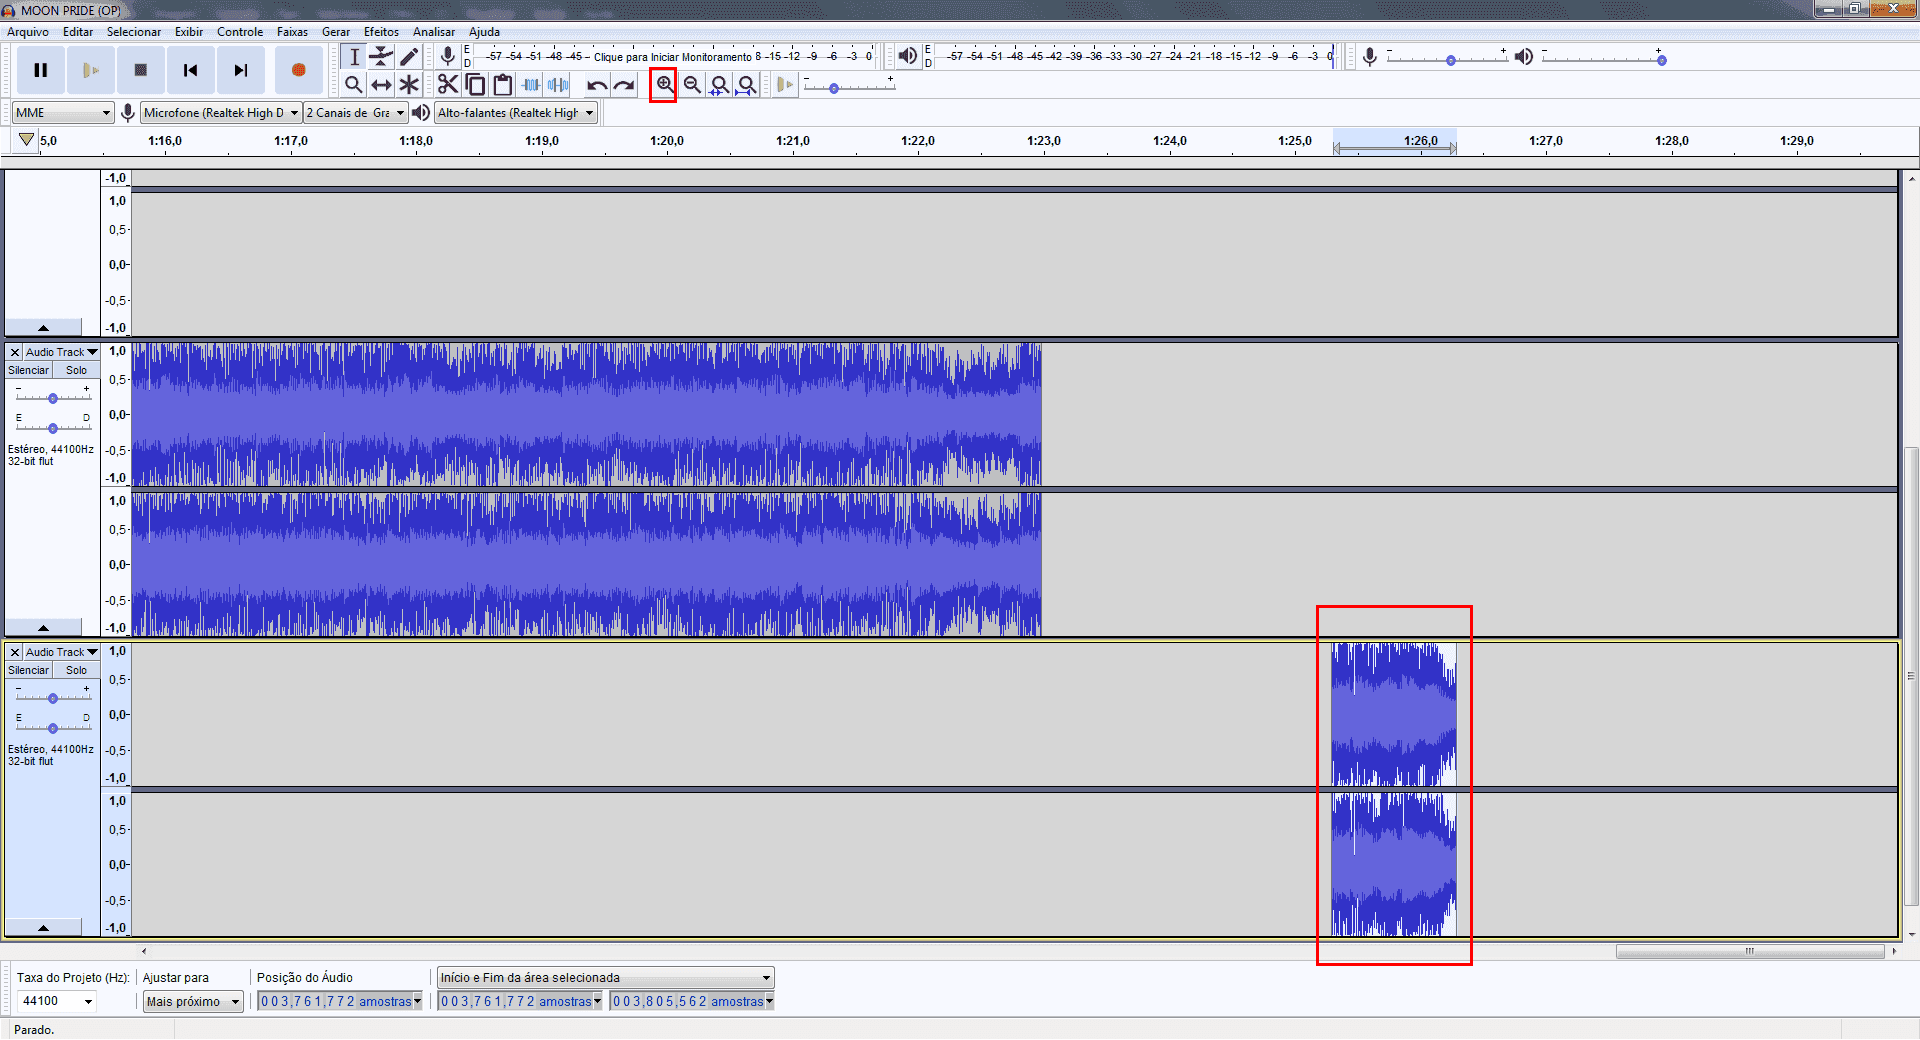Open the MME audio host dropdown
The width and height of the screenshot is (1920, 1040).
(63, 113)
